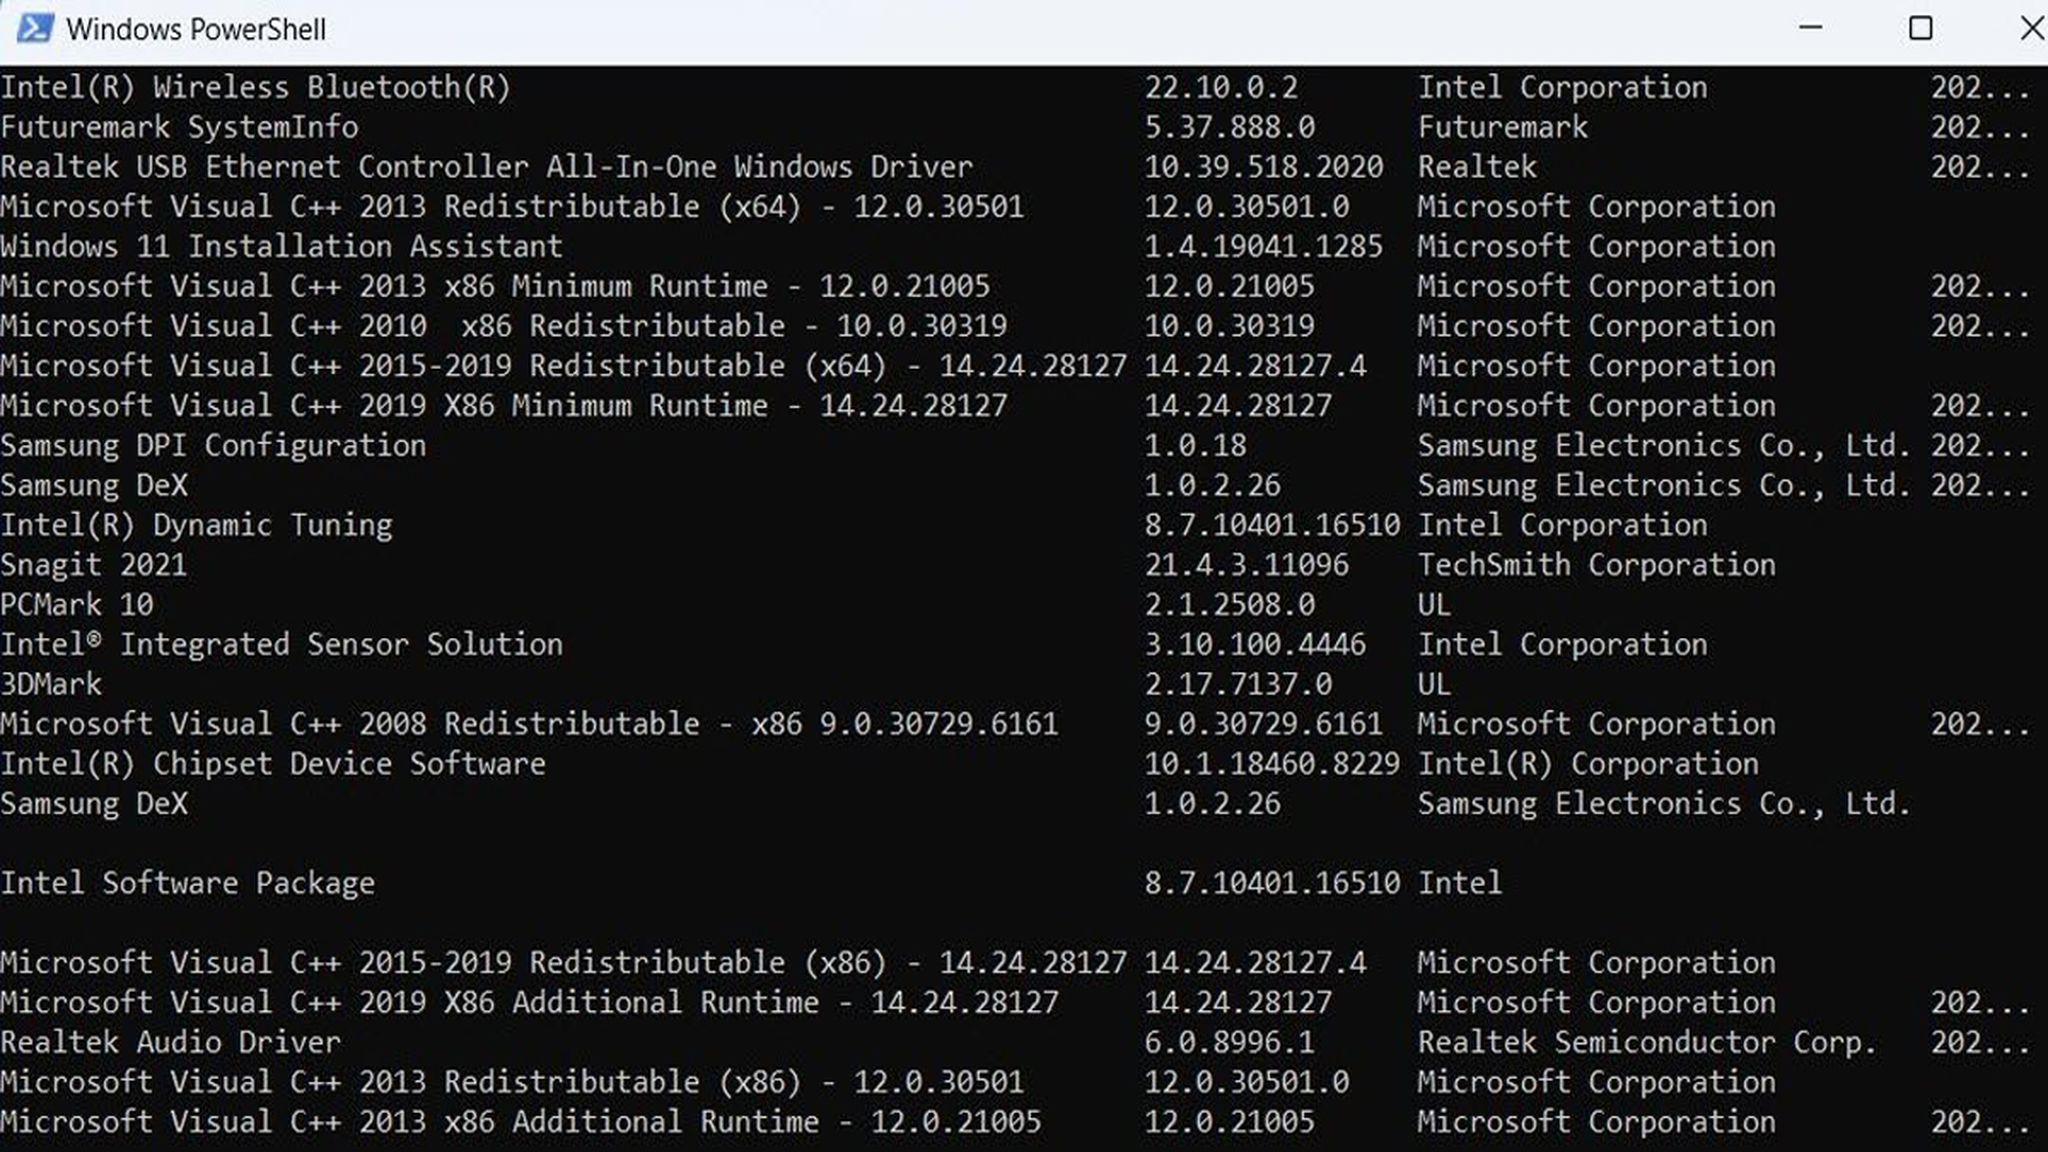Select the Realtek Audio Driver entry
The height and width of the screenshot is (1152, 2048).
170,1041
